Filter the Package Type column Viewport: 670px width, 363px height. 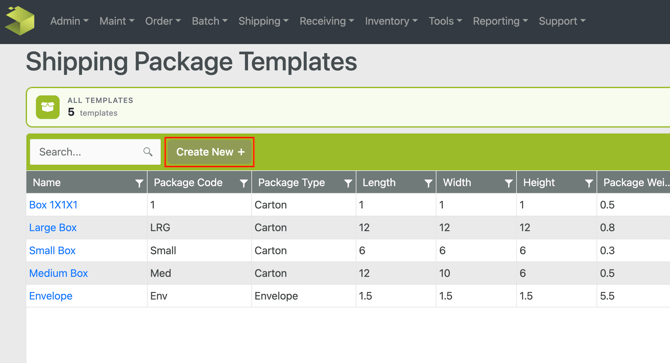pyautogui.click(x=348, y=183)
